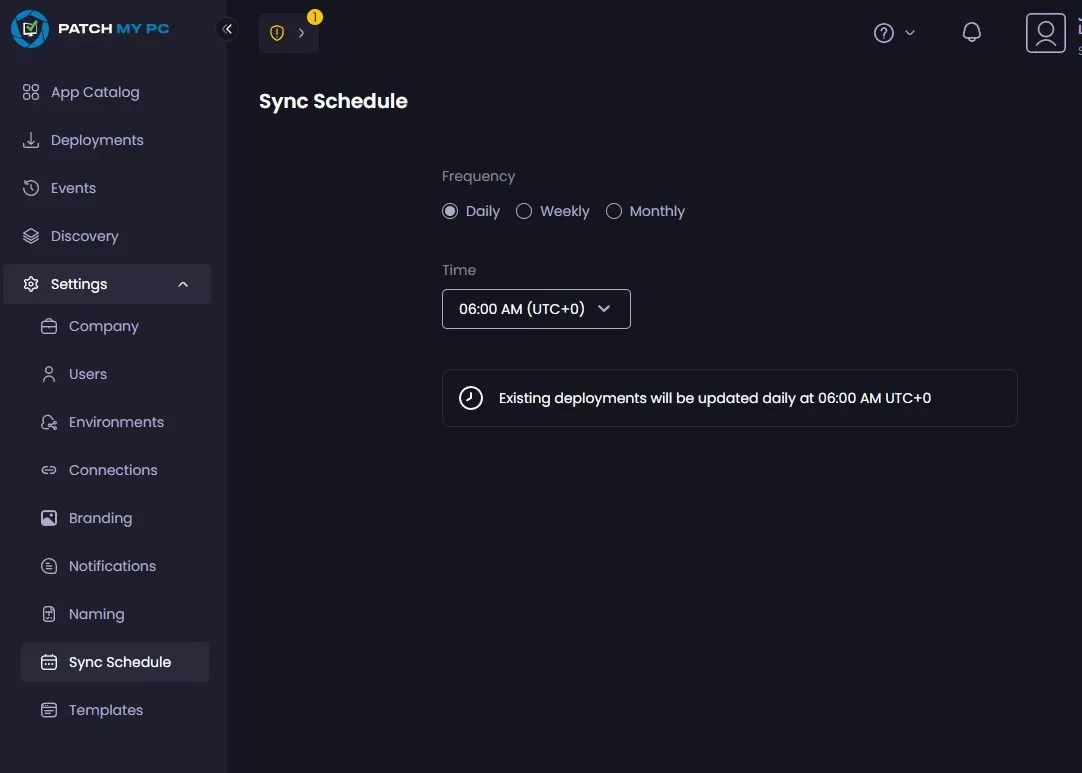Open the Discovery page
Screen dimensions: 1082x773
pos(85,235)
